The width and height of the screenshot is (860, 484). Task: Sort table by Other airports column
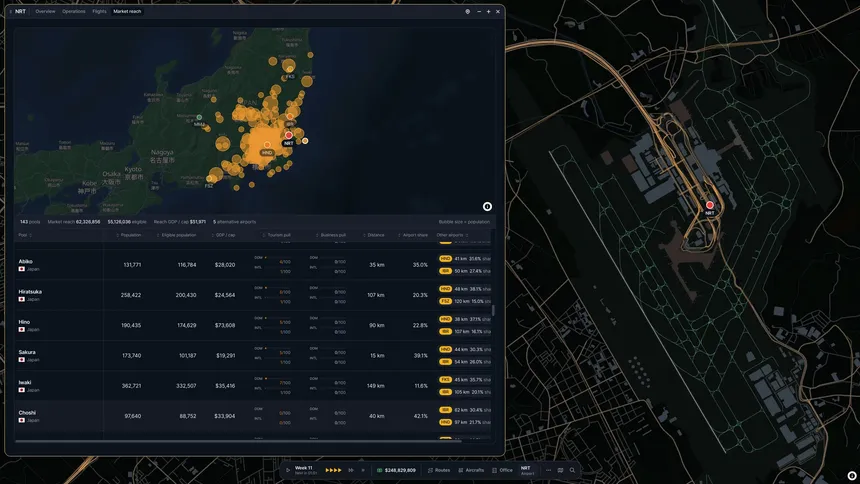pos(452,235)
